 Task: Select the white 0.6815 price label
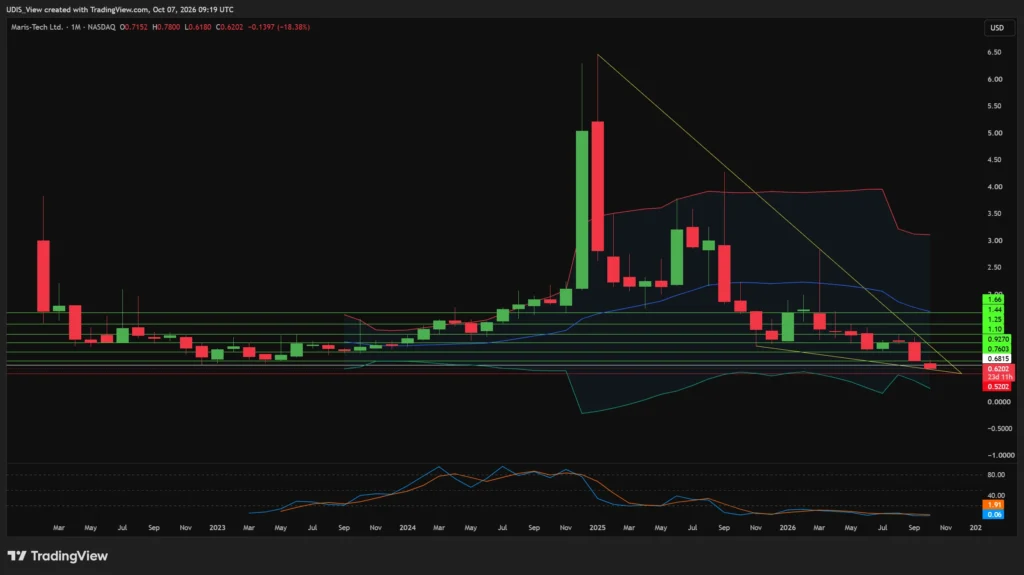997,359
